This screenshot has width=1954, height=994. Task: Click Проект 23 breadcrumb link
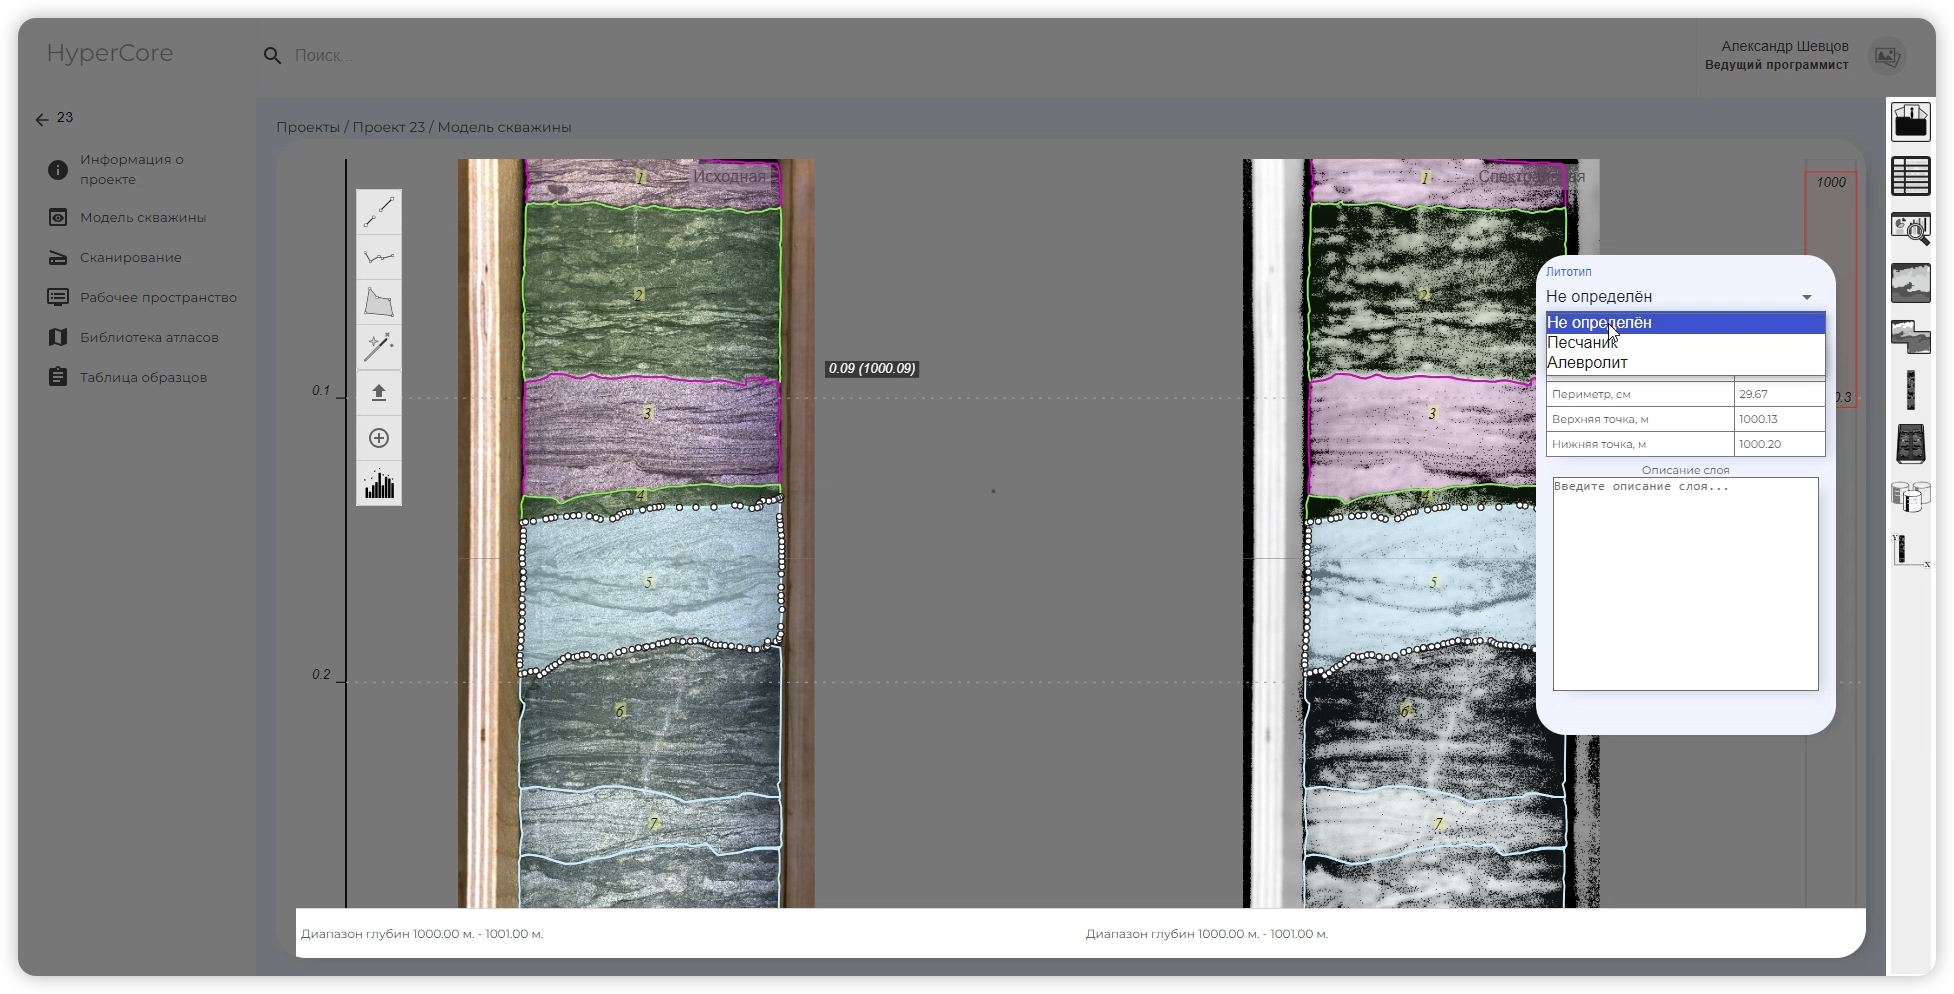[x=388, y=127]
